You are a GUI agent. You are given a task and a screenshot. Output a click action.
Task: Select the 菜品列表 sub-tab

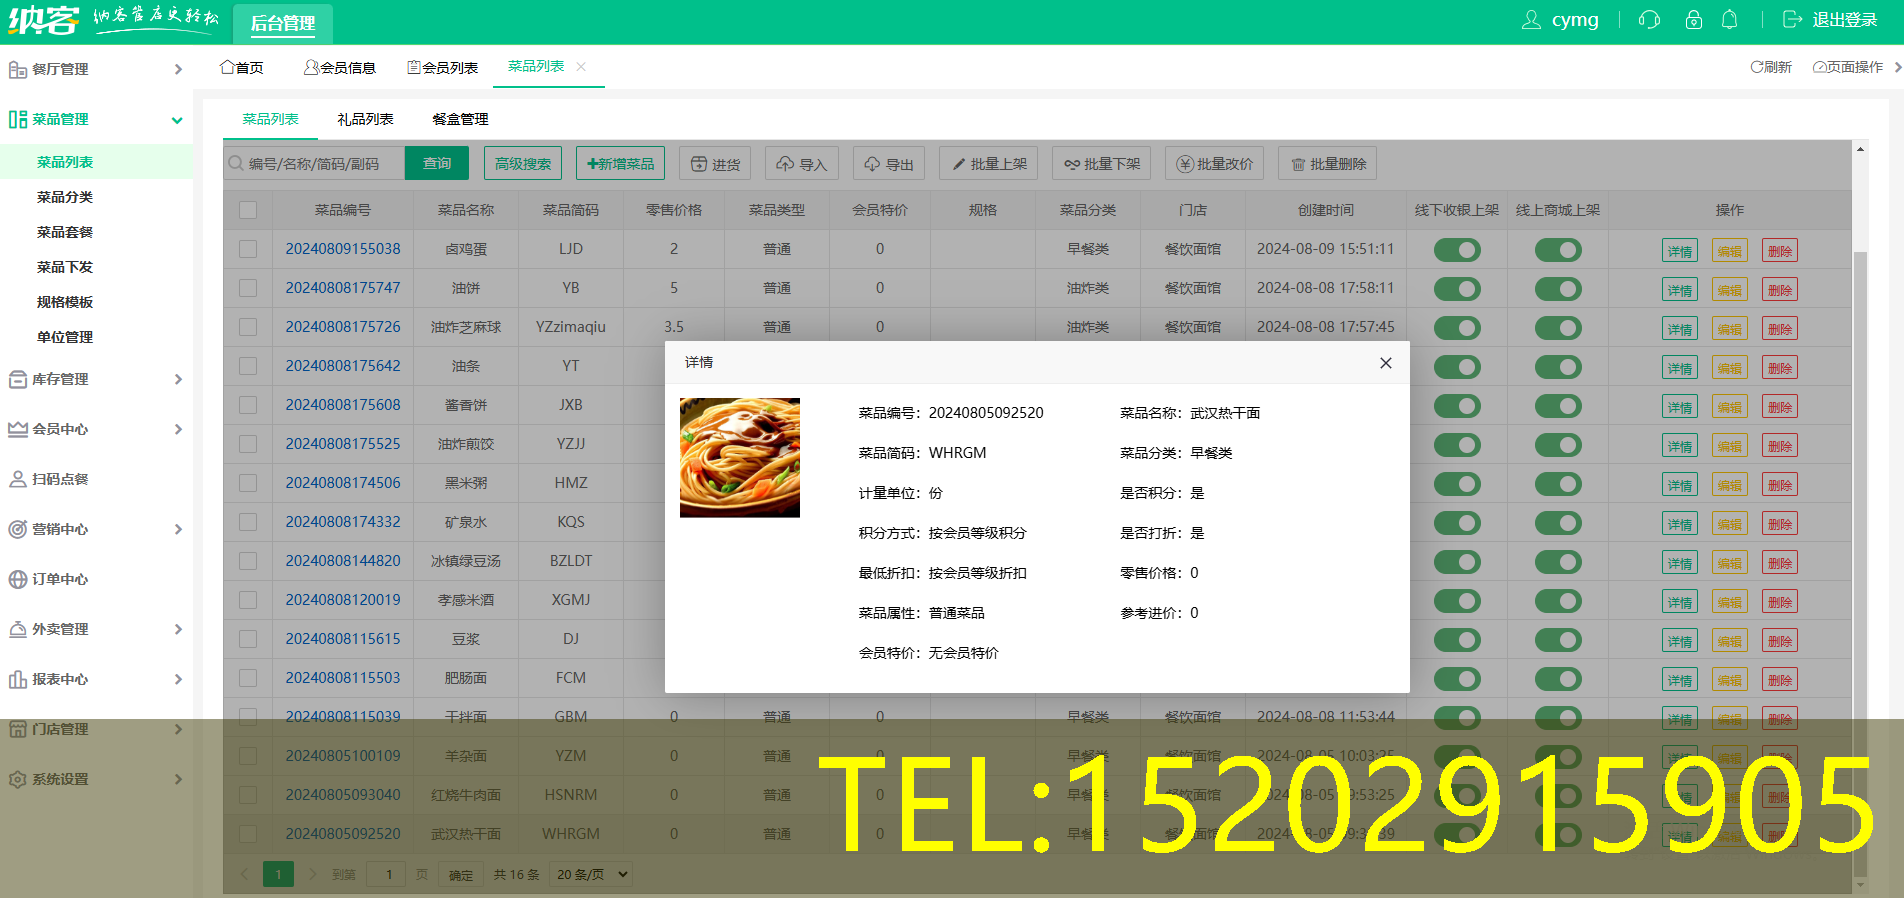(270, 119)
